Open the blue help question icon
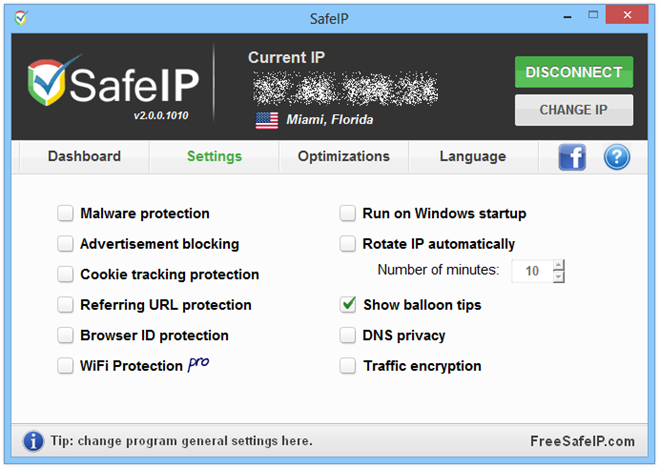Image resolution: width=660 pixels, height=468 pixels. click(x=617, y=157)
